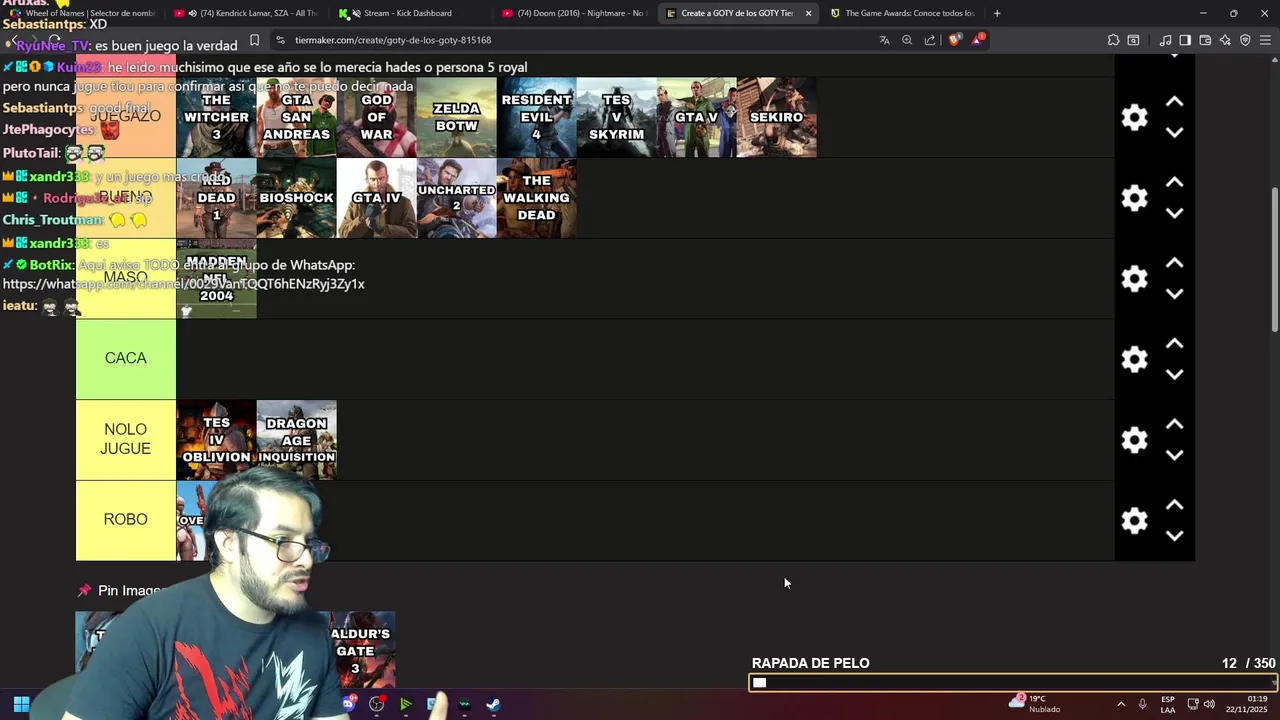Move the CACA row down
This screenshot has width=1280, height=720.
1175,374
